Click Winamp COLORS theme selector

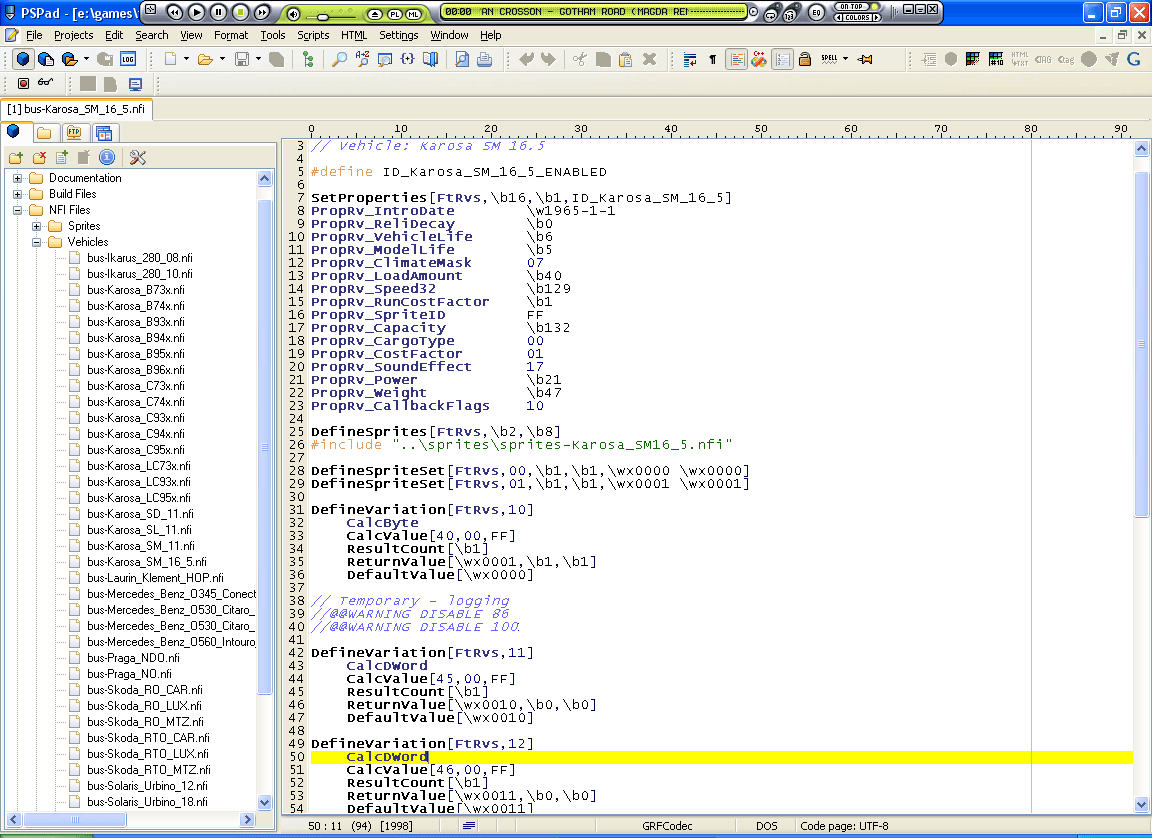pos(857,17)
